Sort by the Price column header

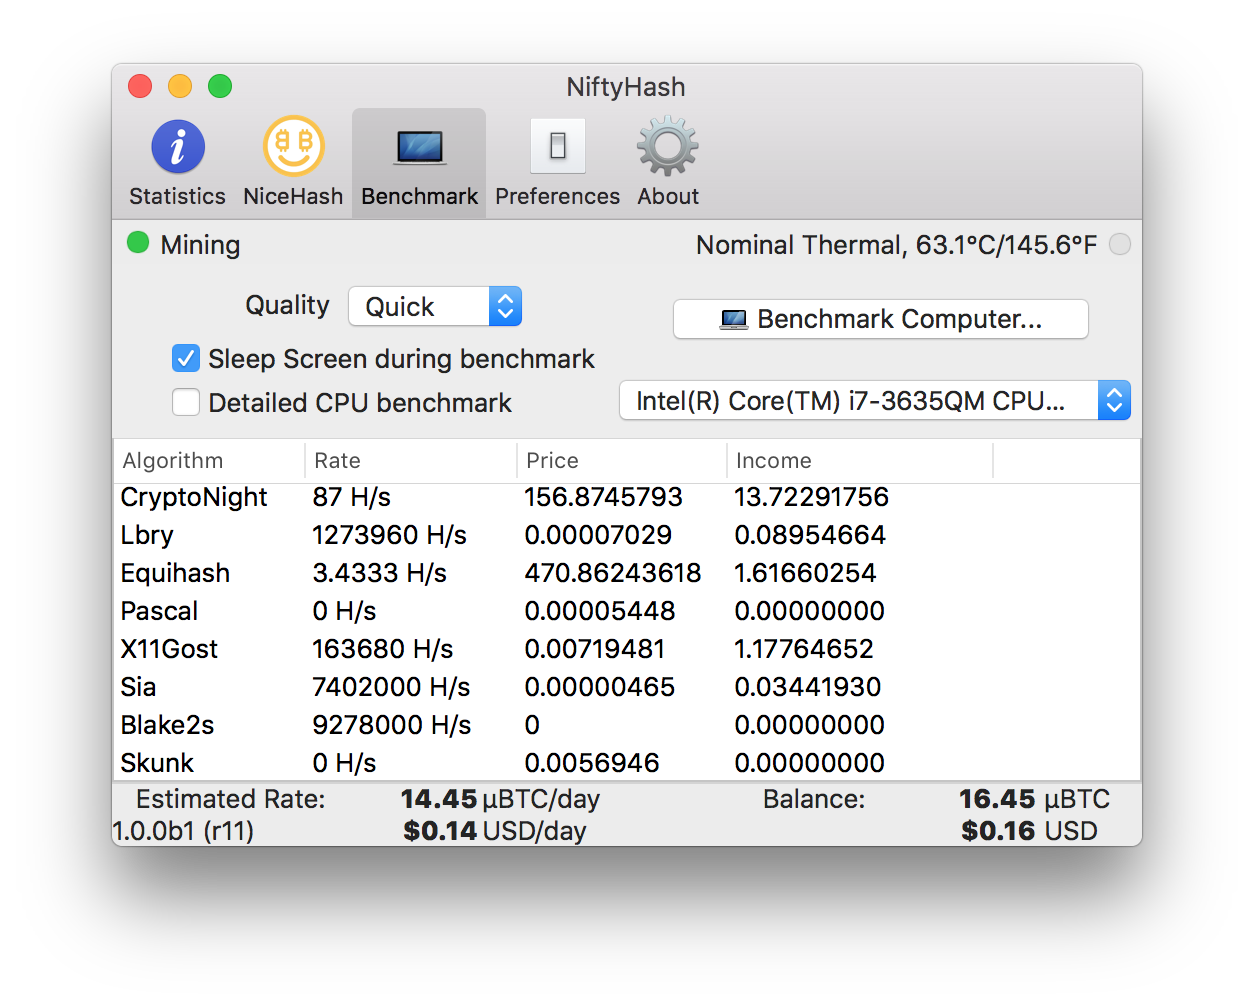click(x=622, y=461)
